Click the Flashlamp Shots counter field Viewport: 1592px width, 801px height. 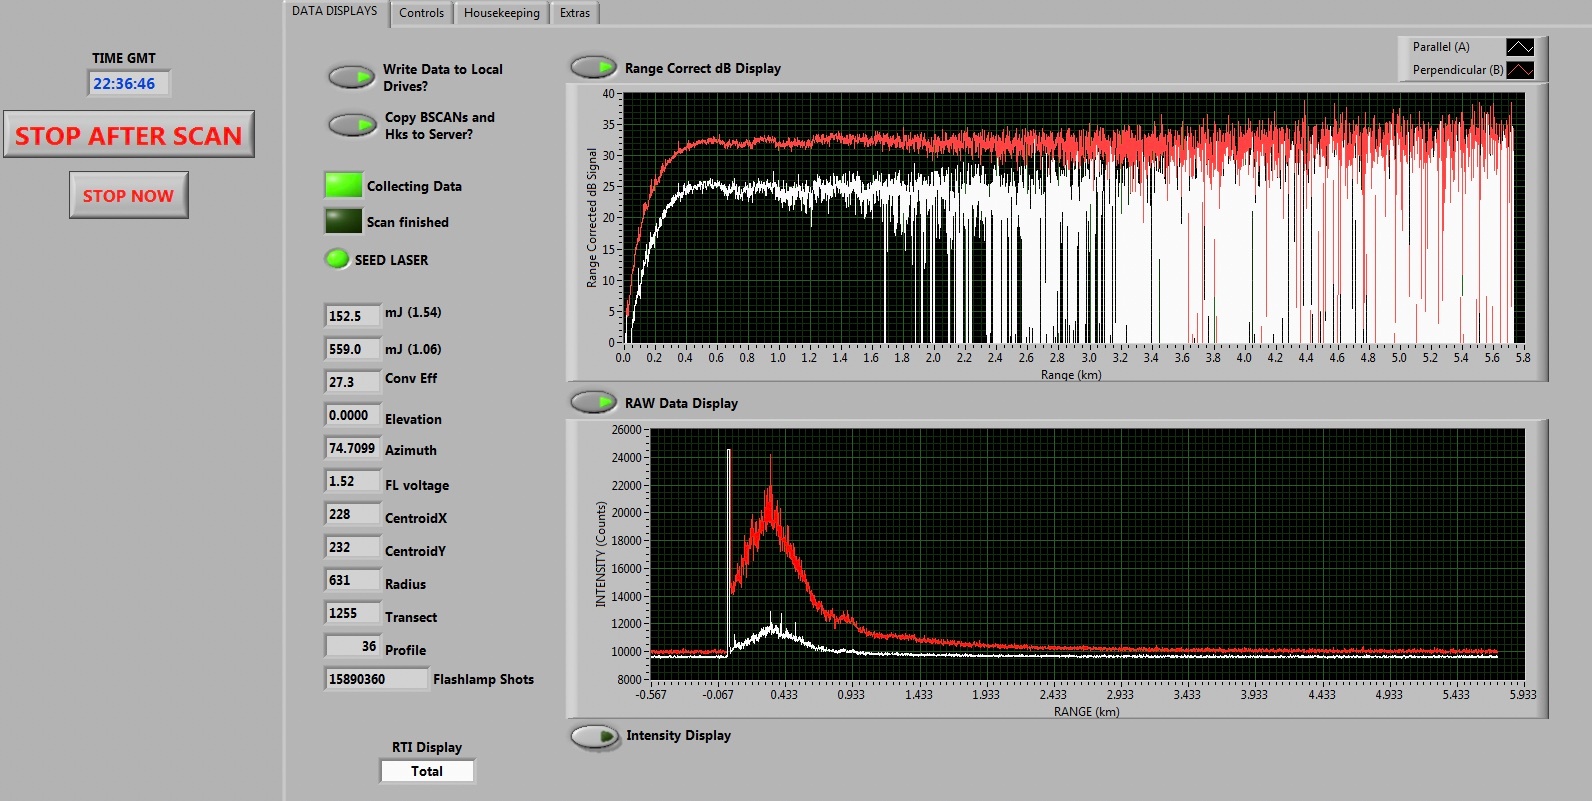tap(375, 679)
